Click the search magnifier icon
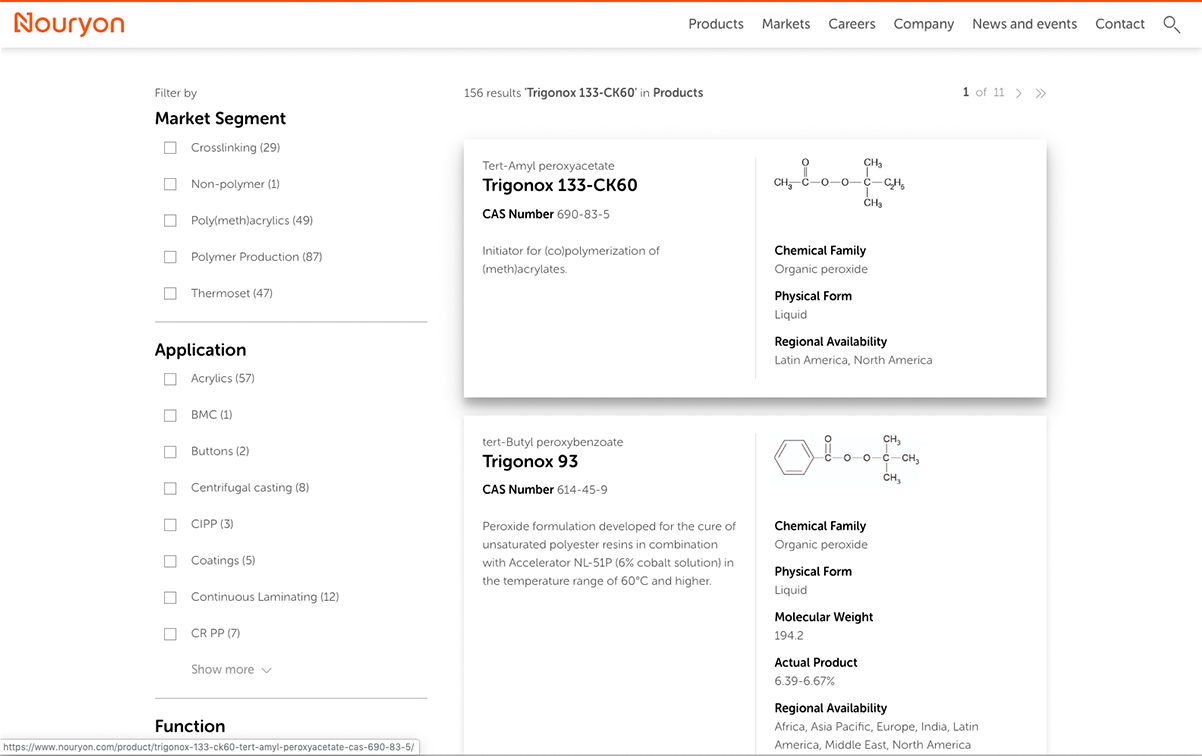1202x756 pixels. click(x=1171, y=24)
